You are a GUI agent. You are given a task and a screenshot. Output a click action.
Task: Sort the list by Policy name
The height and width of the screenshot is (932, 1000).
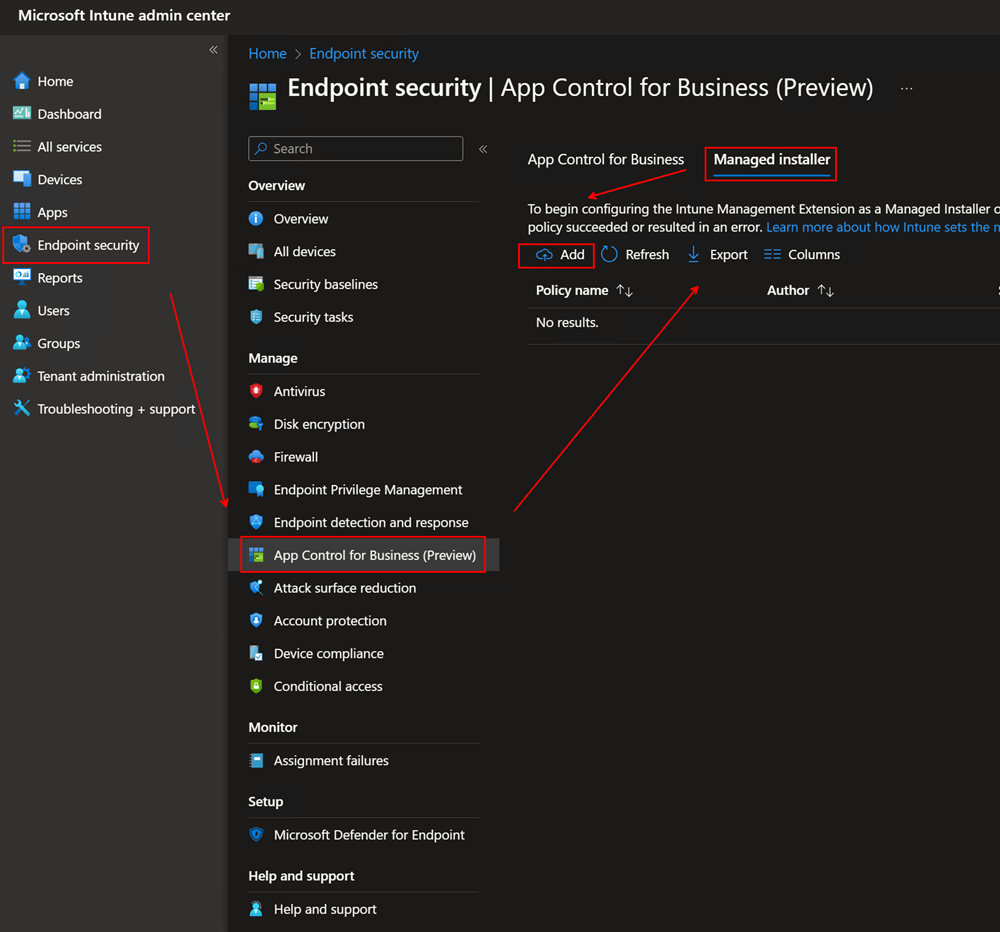click(x=584, y=290)
